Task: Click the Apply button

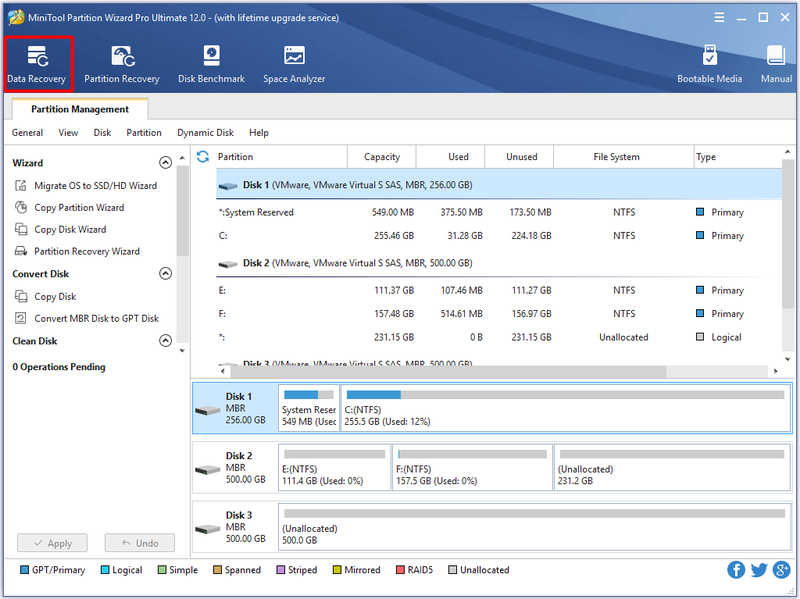Action: [52, 543]
